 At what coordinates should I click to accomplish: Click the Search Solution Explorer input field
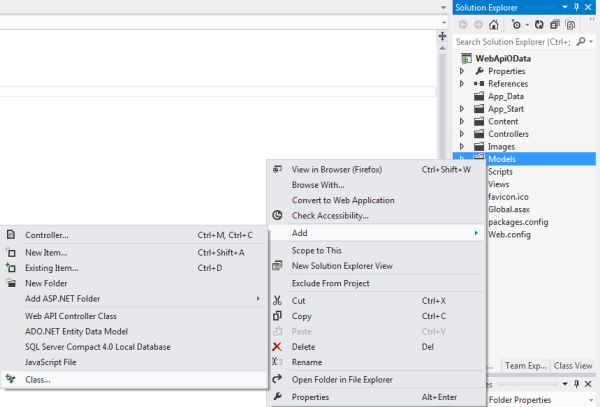coord(512,42)
